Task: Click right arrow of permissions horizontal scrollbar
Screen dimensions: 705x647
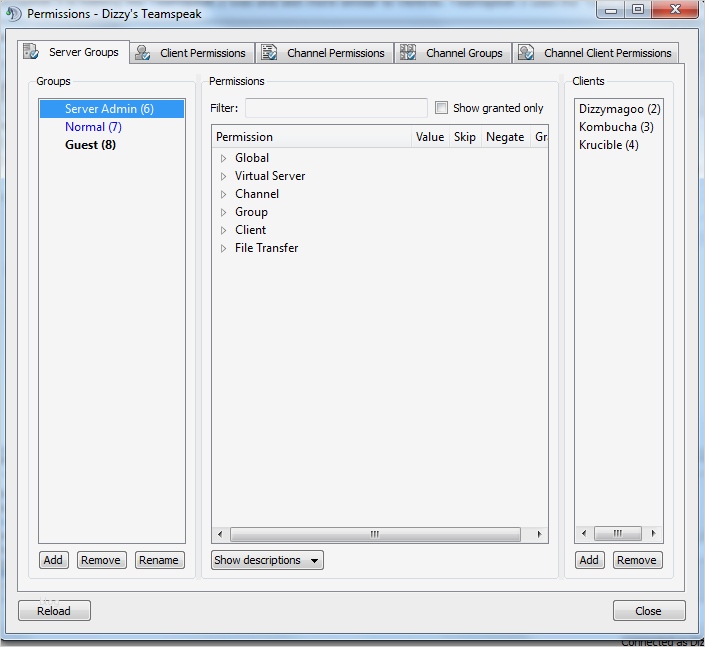Action: (539, 534)
